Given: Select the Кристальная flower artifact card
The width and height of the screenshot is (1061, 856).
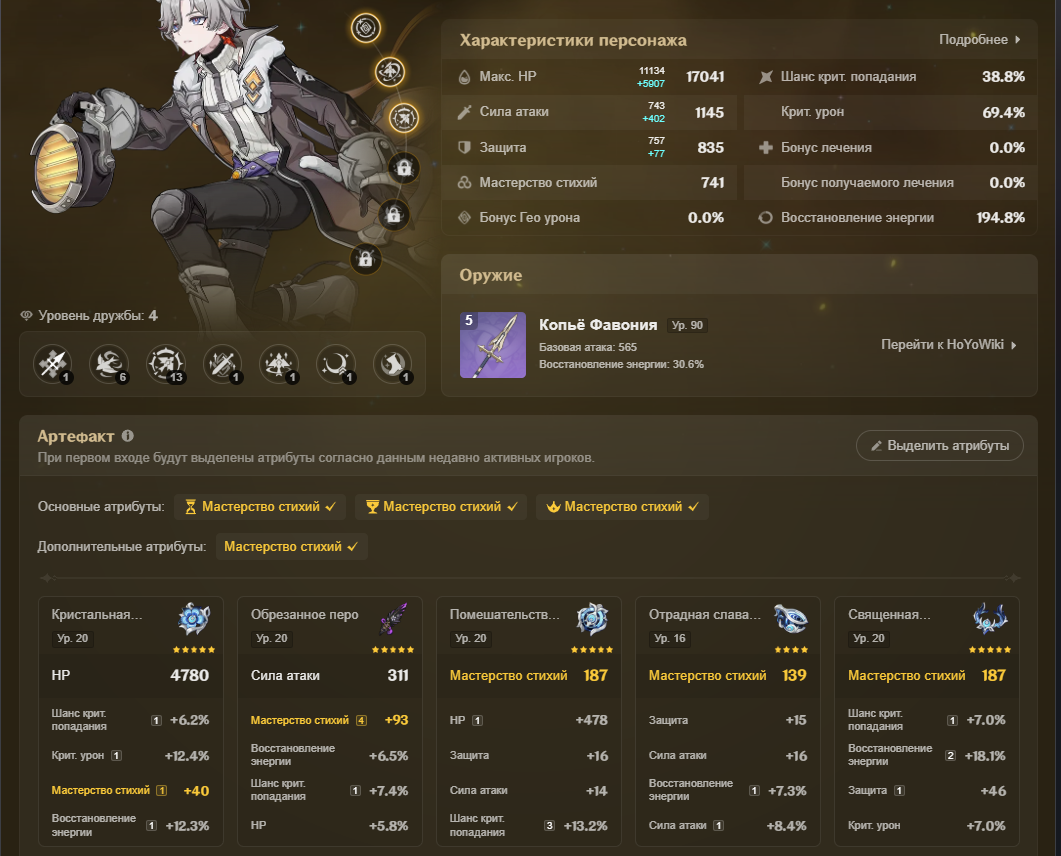Looking at the screenshot, I should click(x=131, y=721).
